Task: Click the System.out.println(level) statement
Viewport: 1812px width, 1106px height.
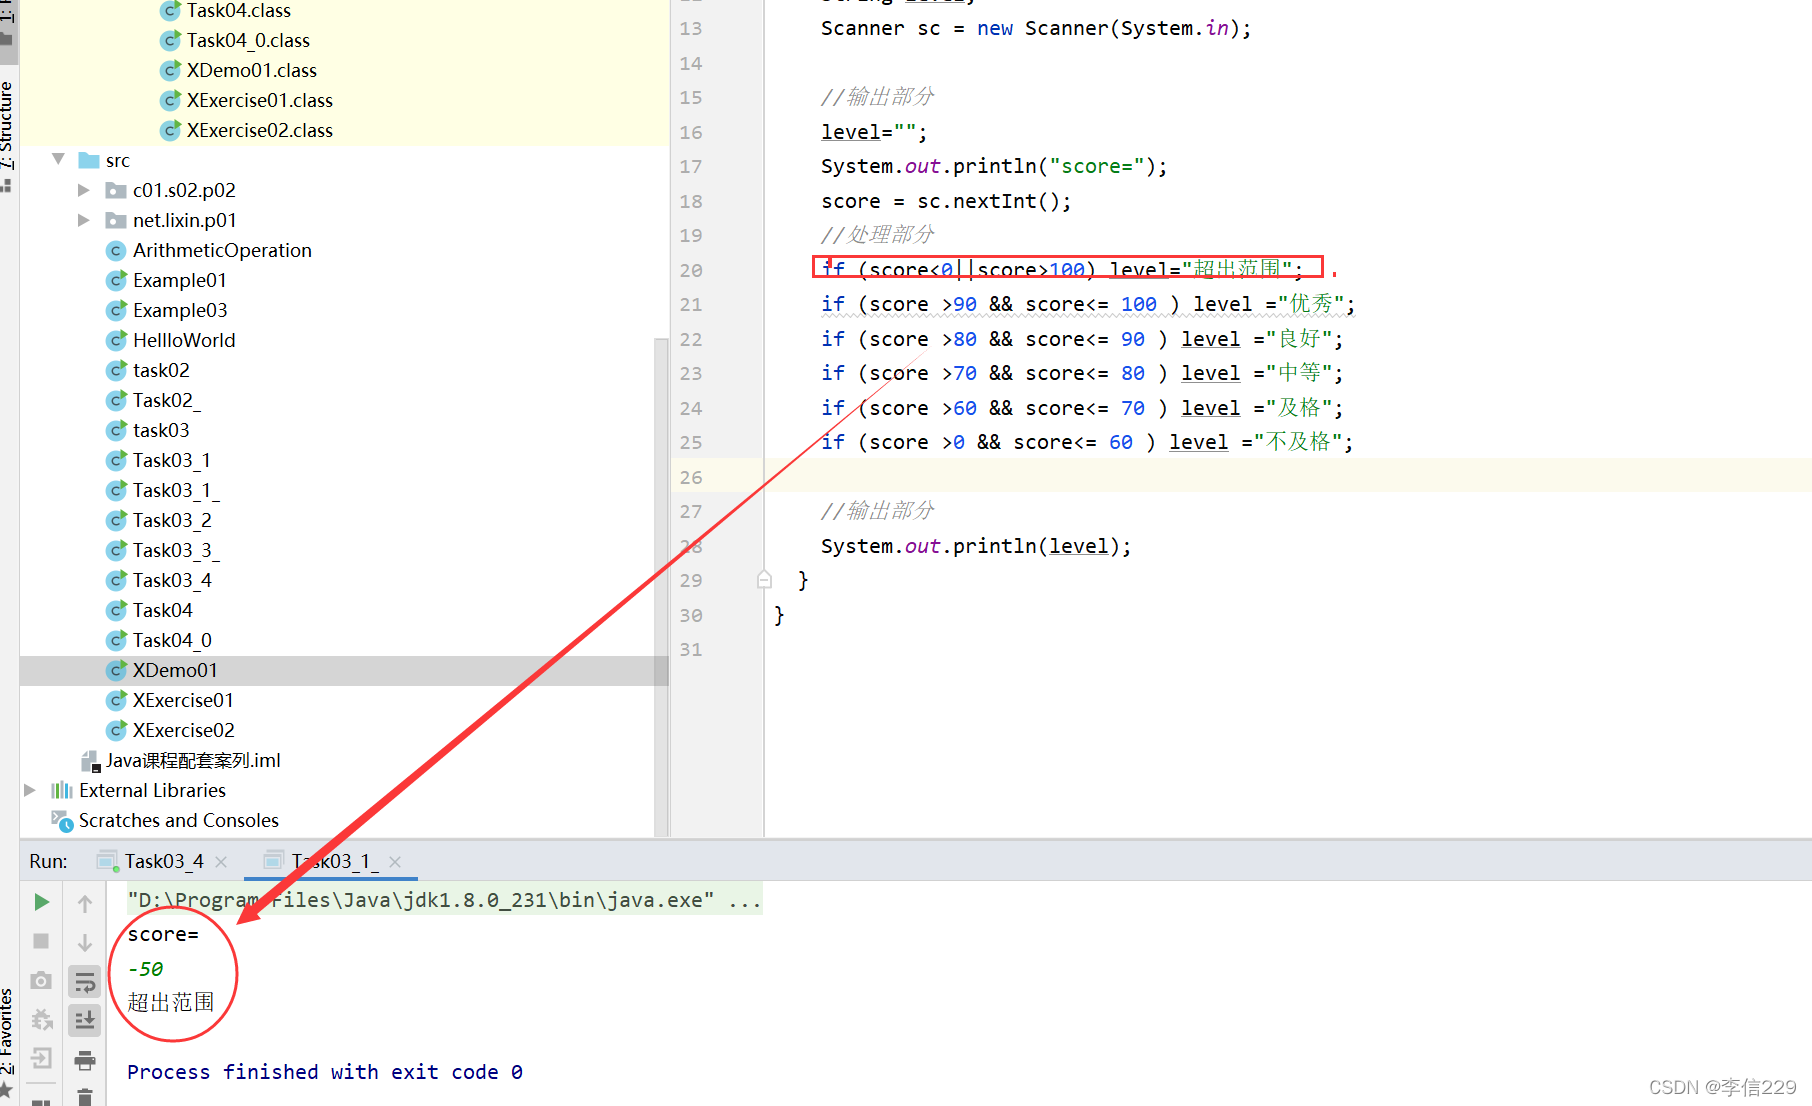Action: (x=976, y=546)
